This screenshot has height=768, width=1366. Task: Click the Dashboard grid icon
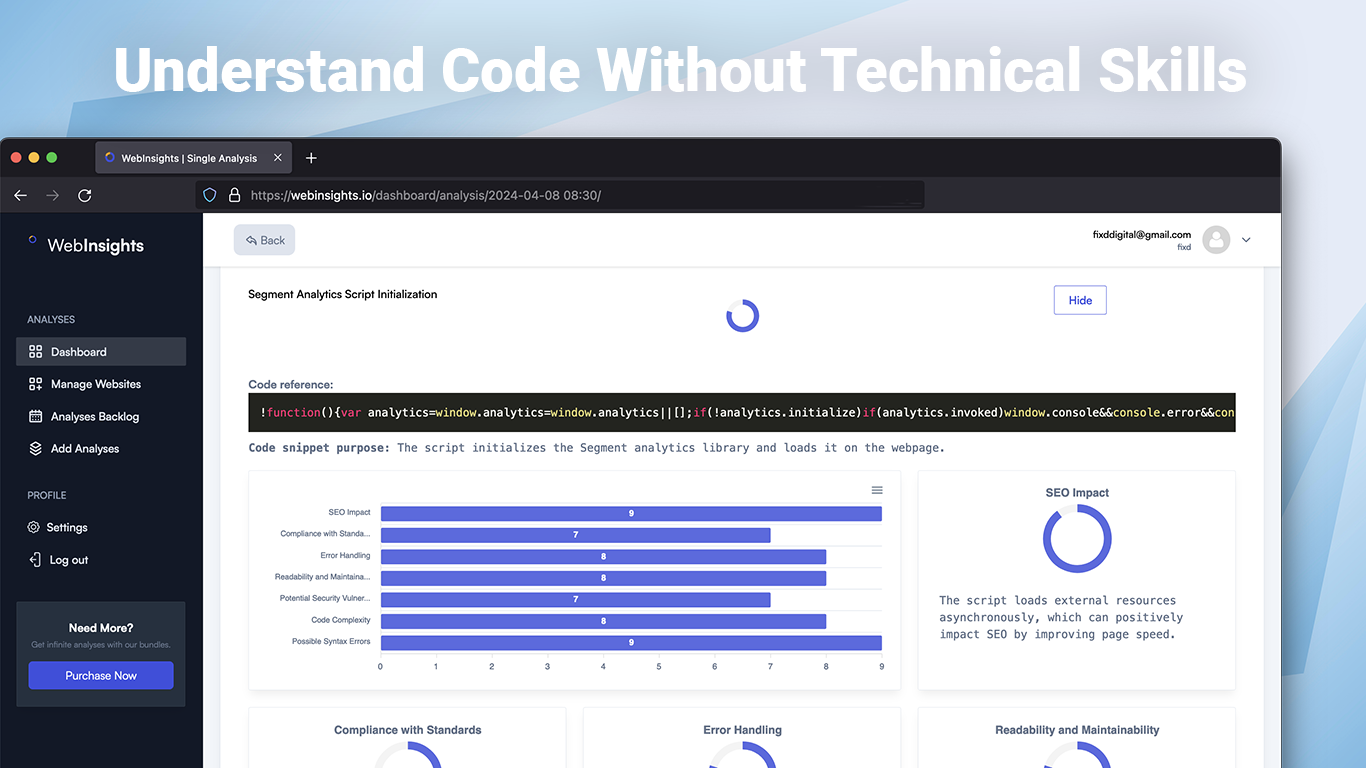[35, 352]
